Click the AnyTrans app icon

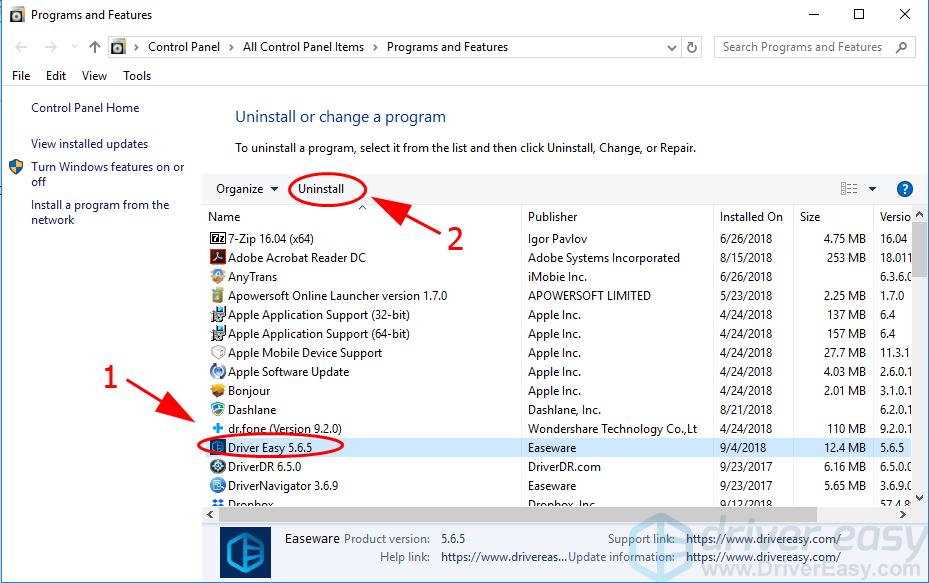[x=218, y=277]
